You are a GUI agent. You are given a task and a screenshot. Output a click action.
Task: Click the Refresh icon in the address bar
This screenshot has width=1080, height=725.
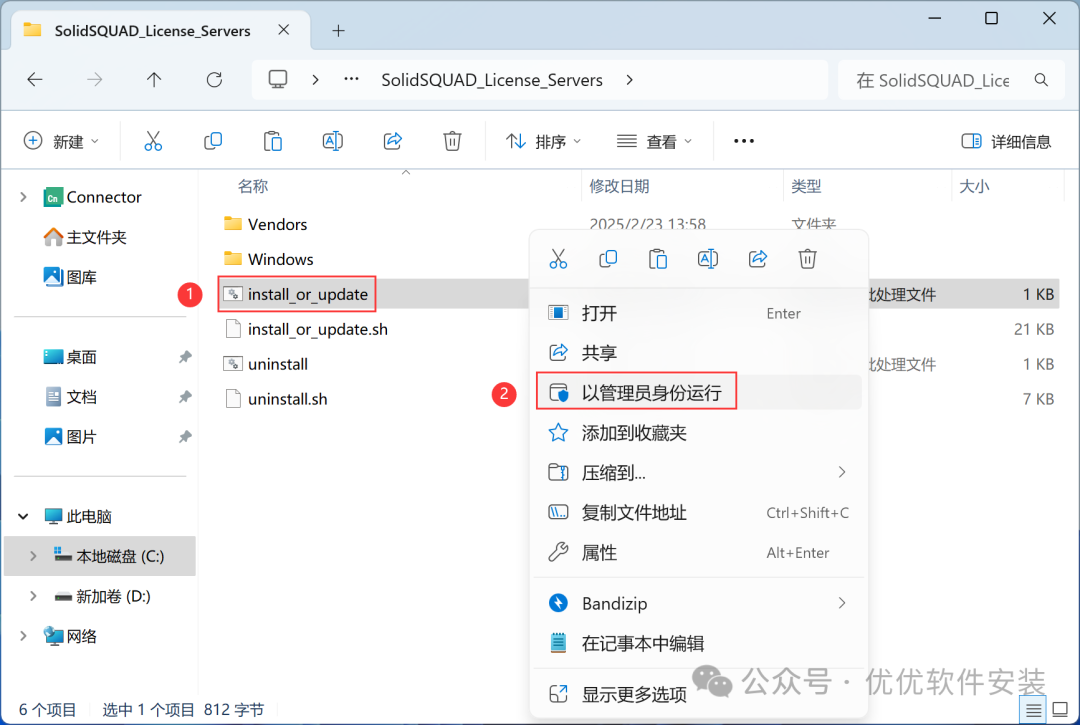(214, 80)
